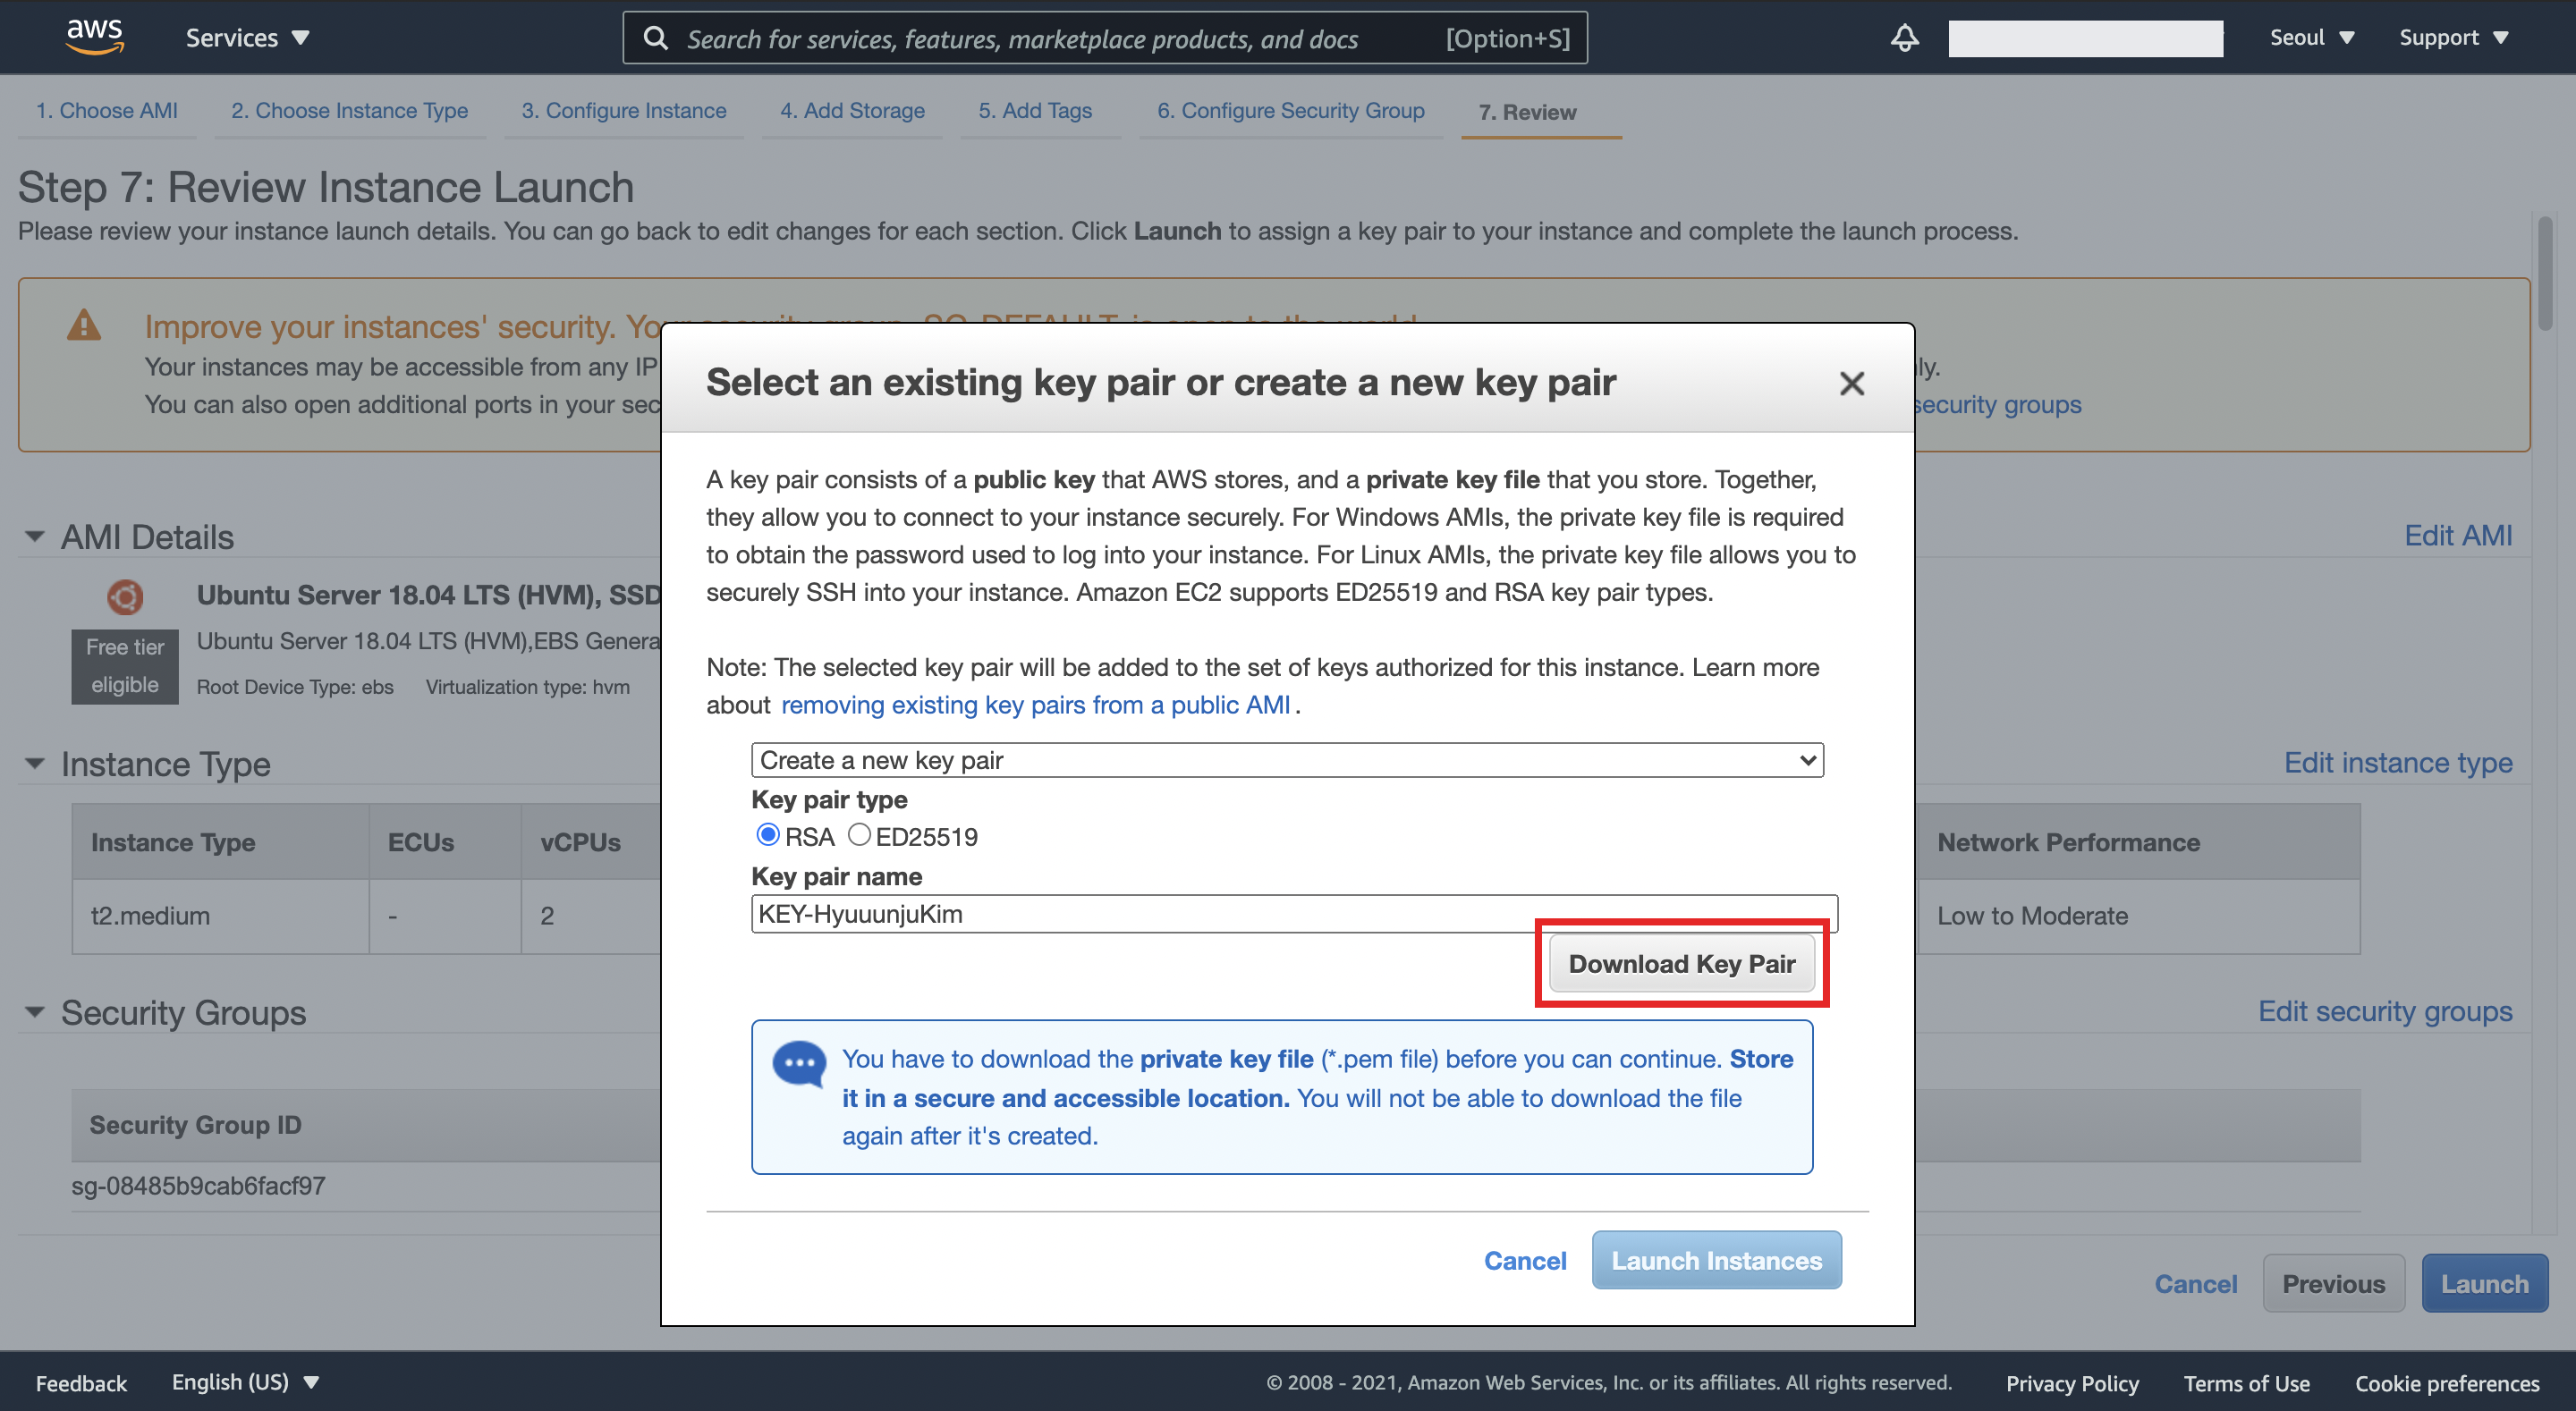Select the RSA key pair type

pyautogui.click(x=768, y=835)
